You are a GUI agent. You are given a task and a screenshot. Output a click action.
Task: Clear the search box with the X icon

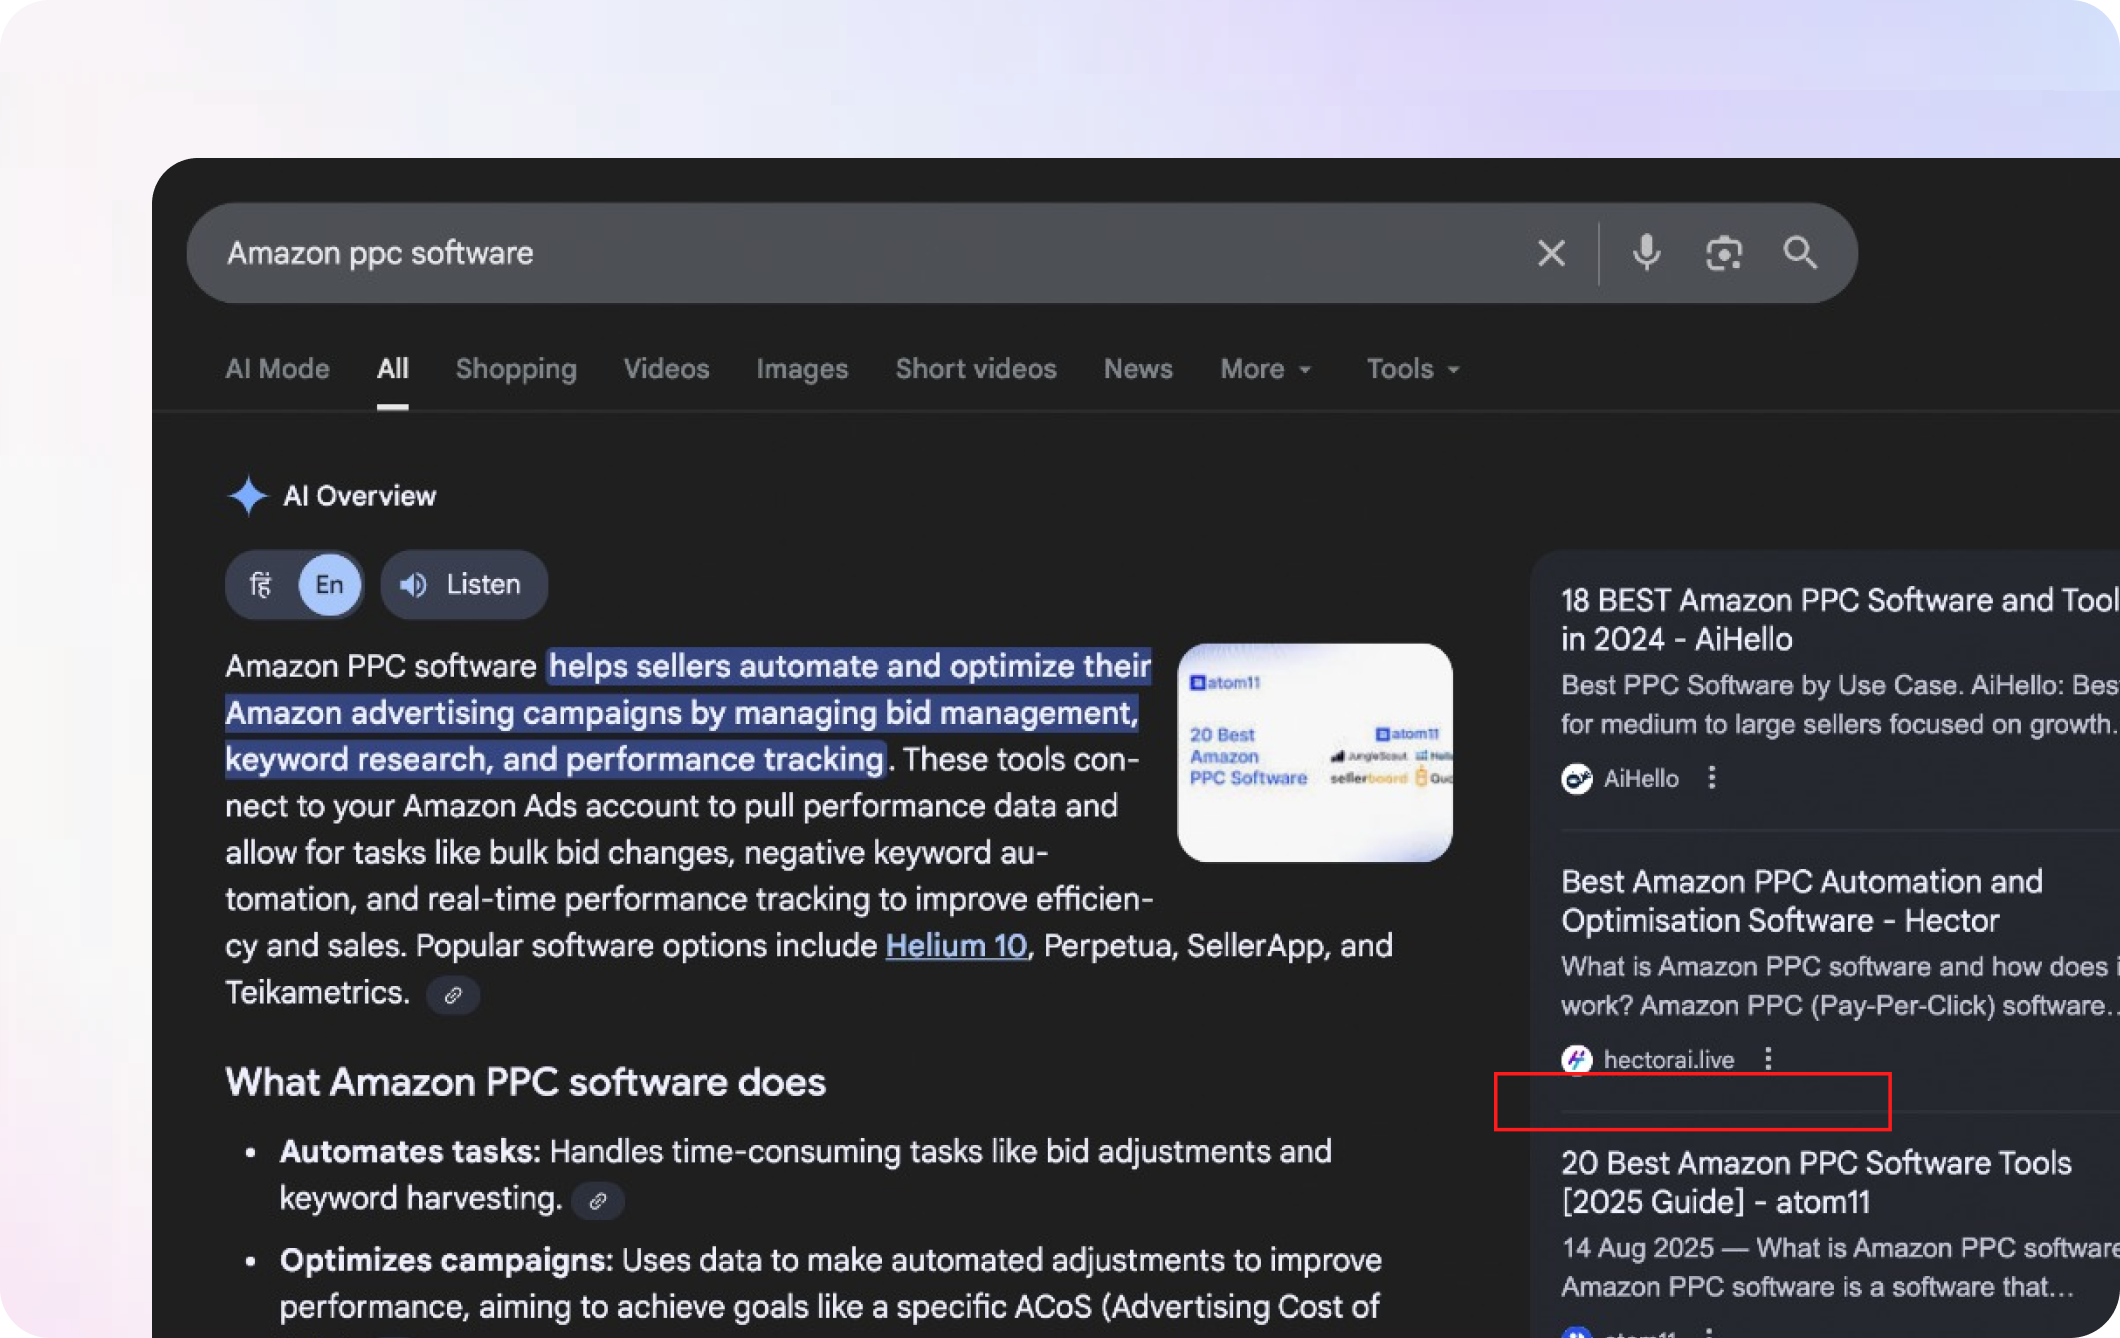(1551, 253)
